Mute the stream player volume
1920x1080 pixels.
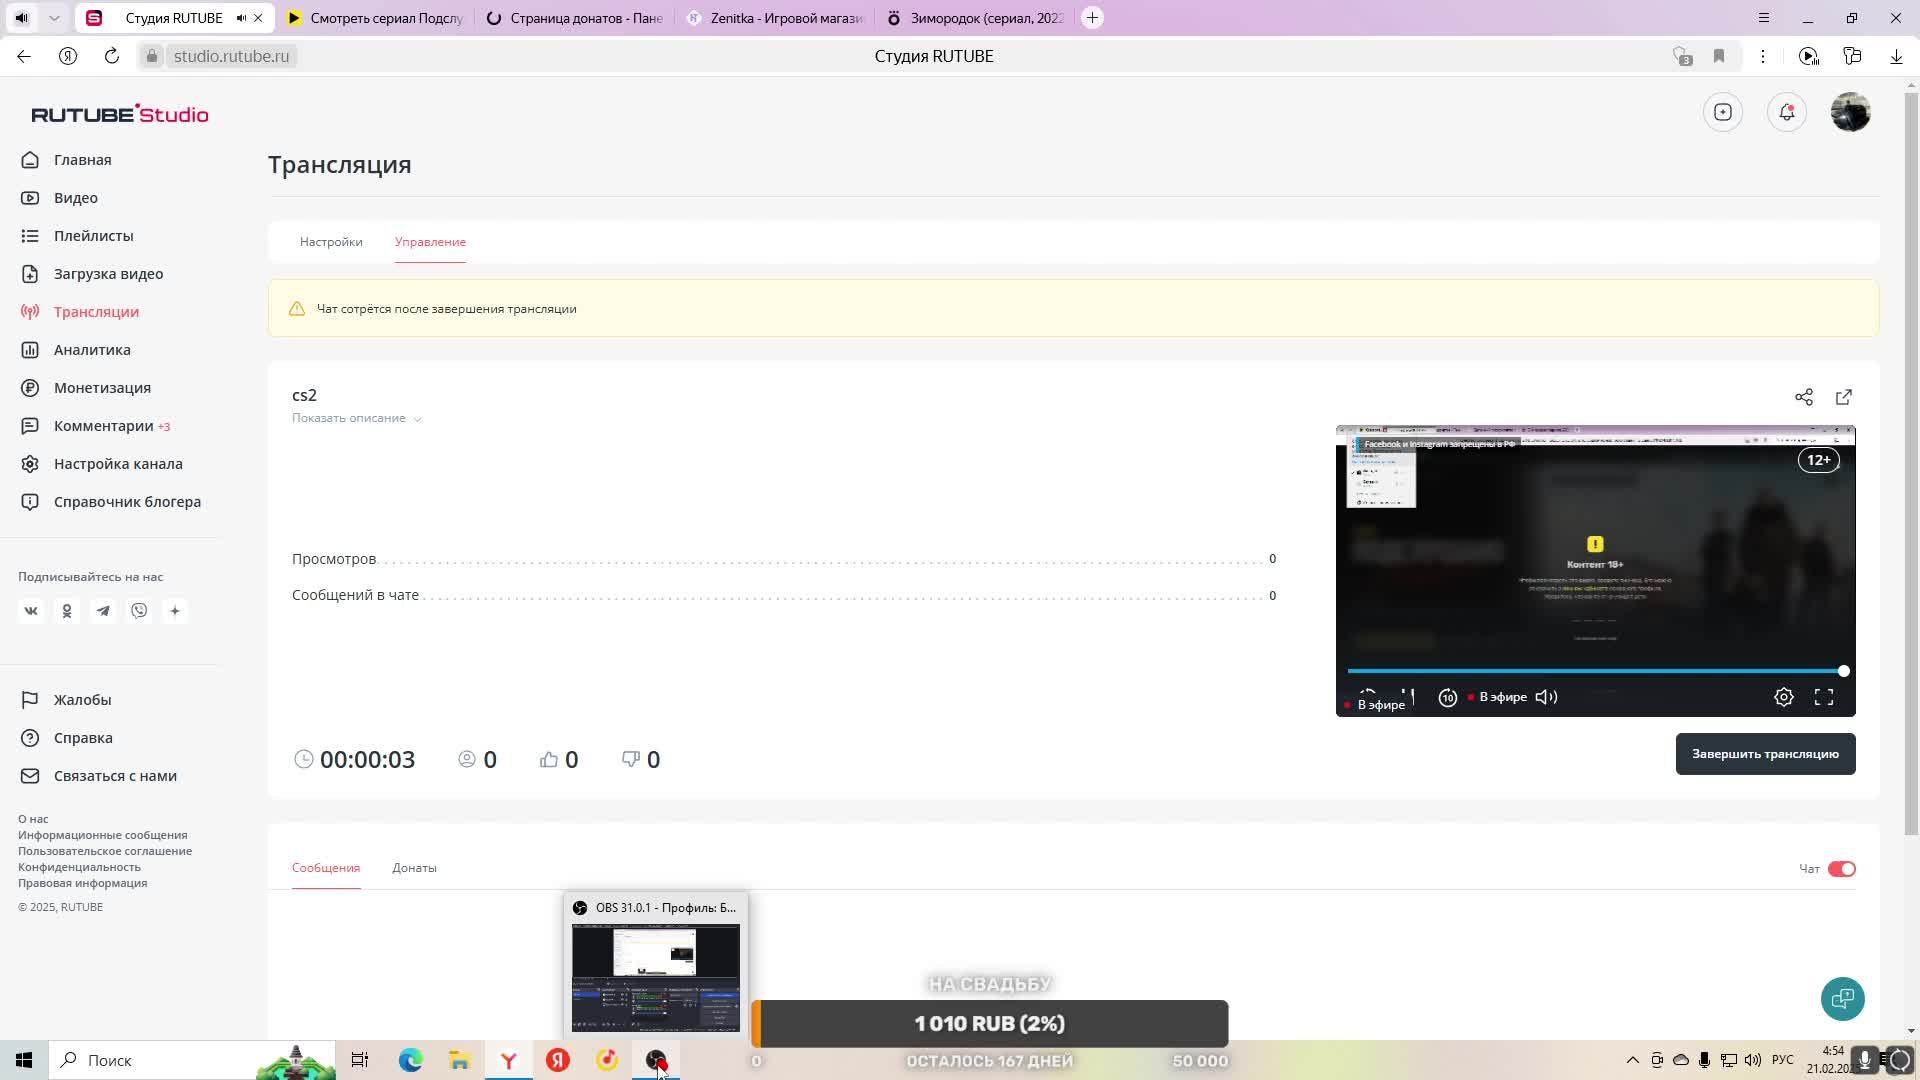click(x=1546, y=697)
